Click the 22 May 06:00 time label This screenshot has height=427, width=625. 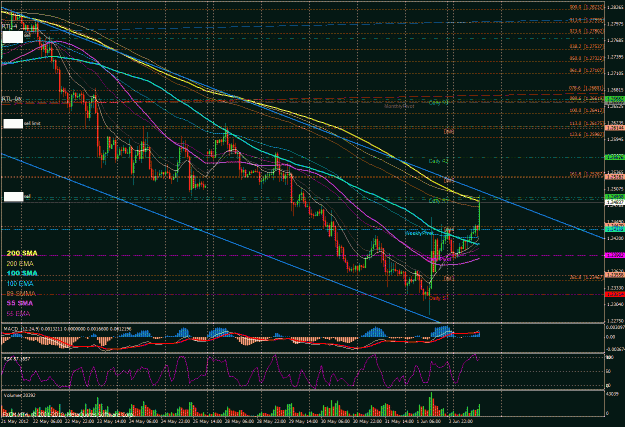pyautogui.click(x=47, y=421)
